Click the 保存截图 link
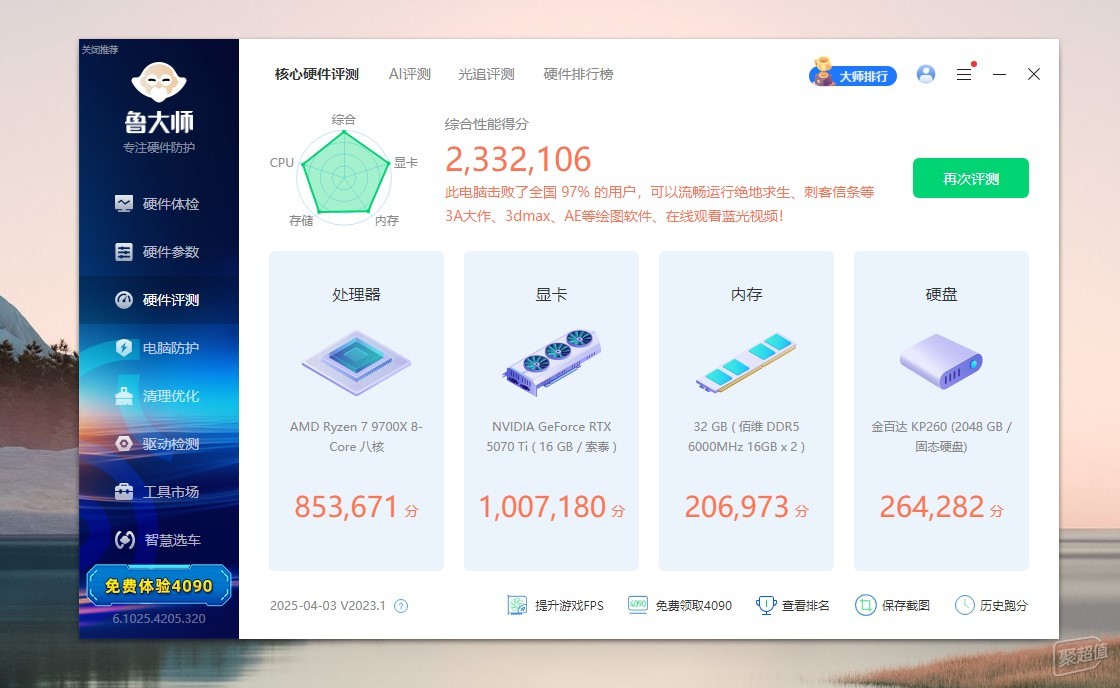The height and width of the screenshot is (688, 1120). (906, 606)
